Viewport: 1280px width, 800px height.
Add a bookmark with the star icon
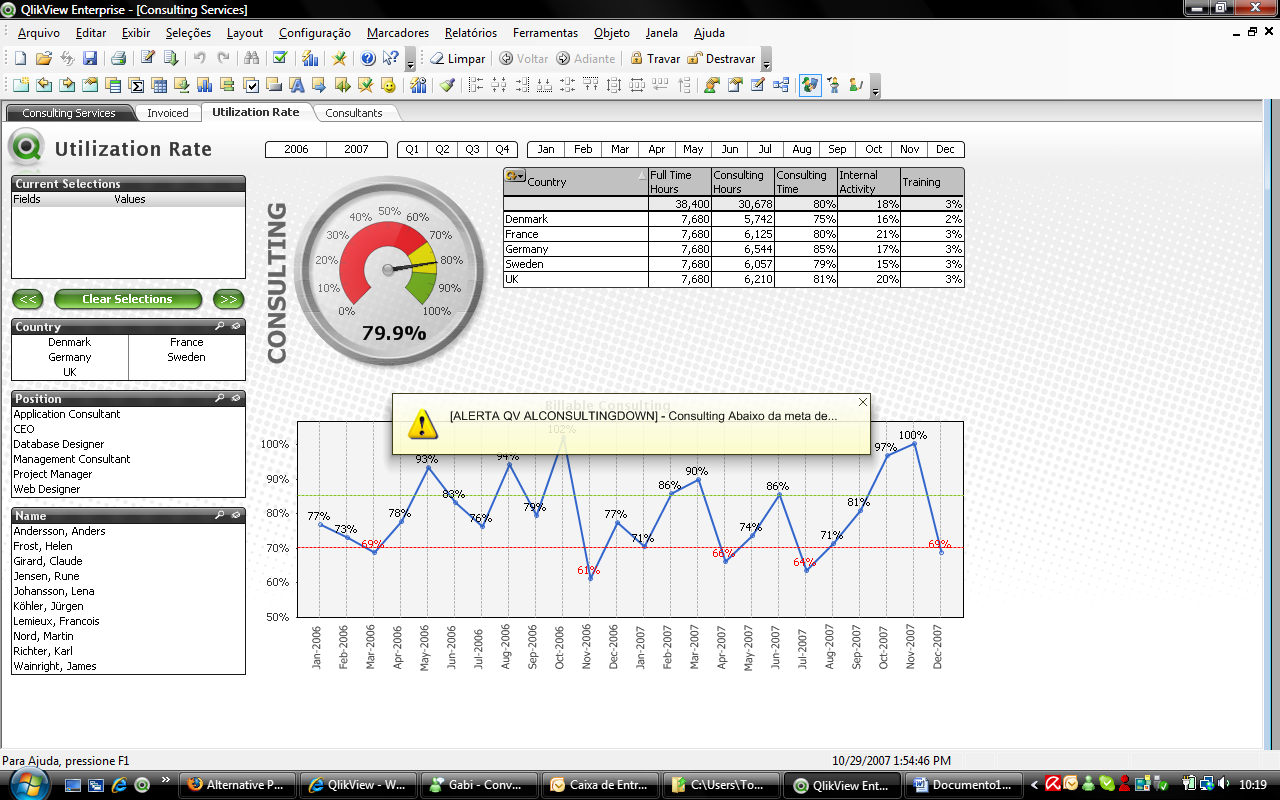[x=339, y=59]
